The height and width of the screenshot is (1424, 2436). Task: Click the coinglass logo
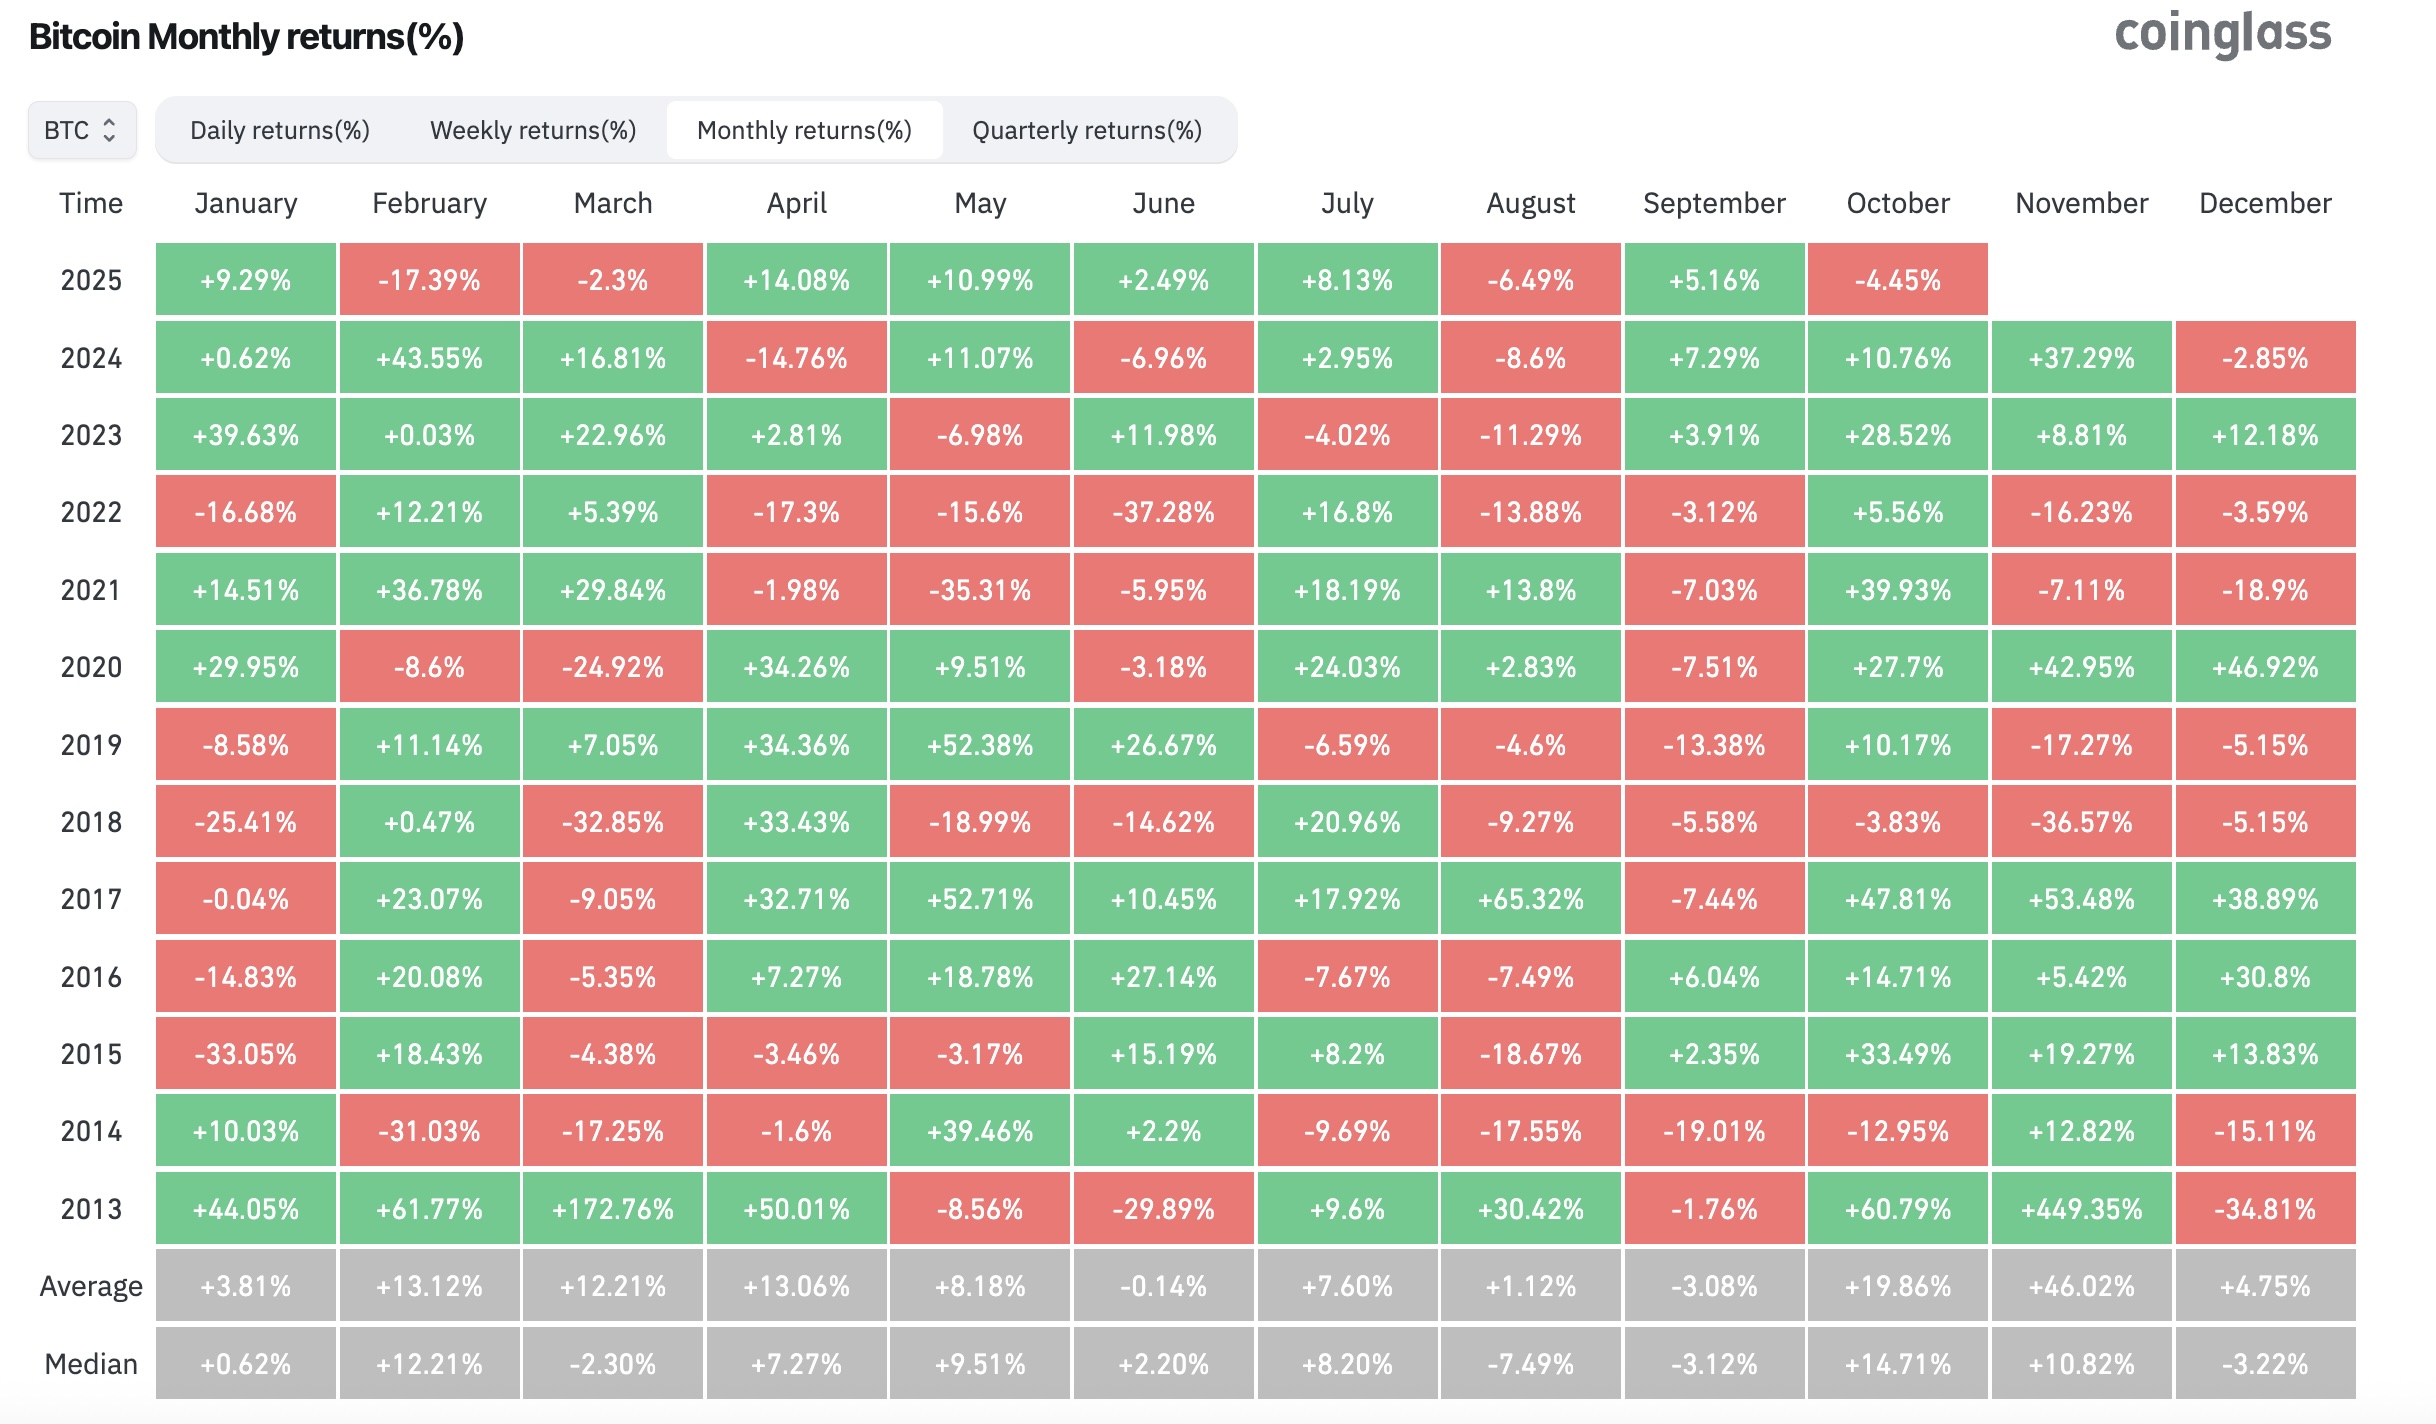pyautogui.click(x=2222, y=34)
